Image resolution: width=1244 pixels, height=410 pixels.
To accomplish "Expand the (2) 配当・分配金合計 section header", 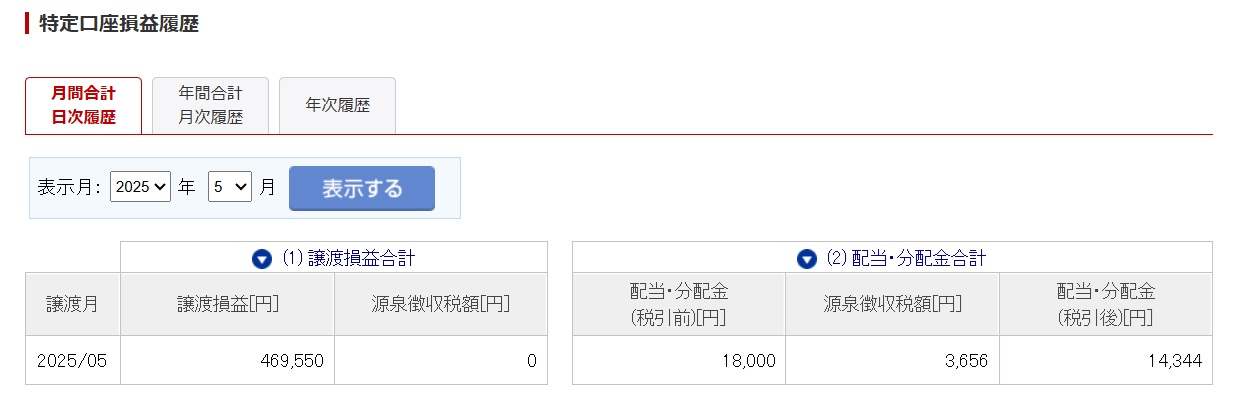I will coord(892,258).
